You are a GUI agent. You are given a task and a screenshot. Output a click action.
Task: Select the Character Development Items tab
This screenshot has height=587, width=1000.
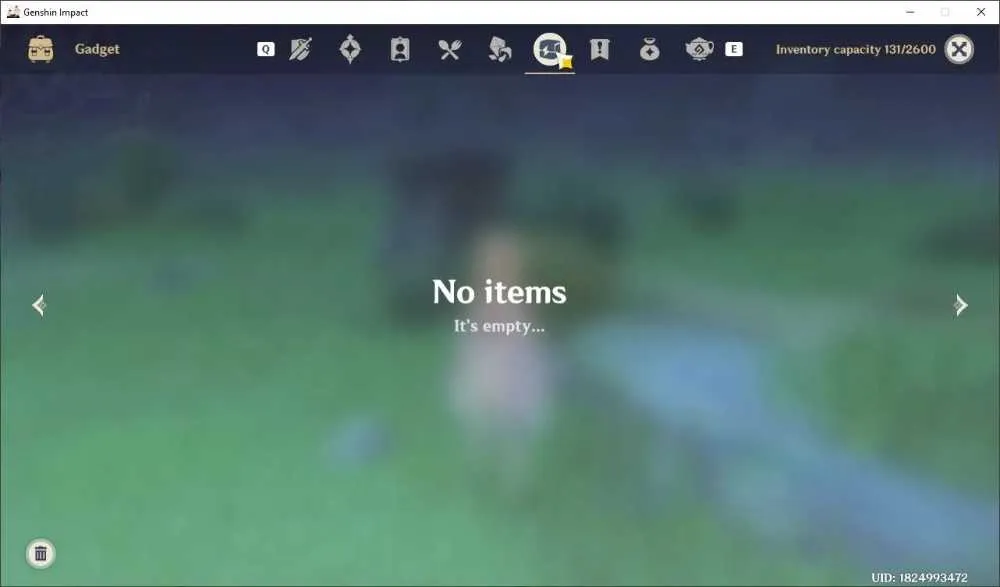click(x=400, y=49)
